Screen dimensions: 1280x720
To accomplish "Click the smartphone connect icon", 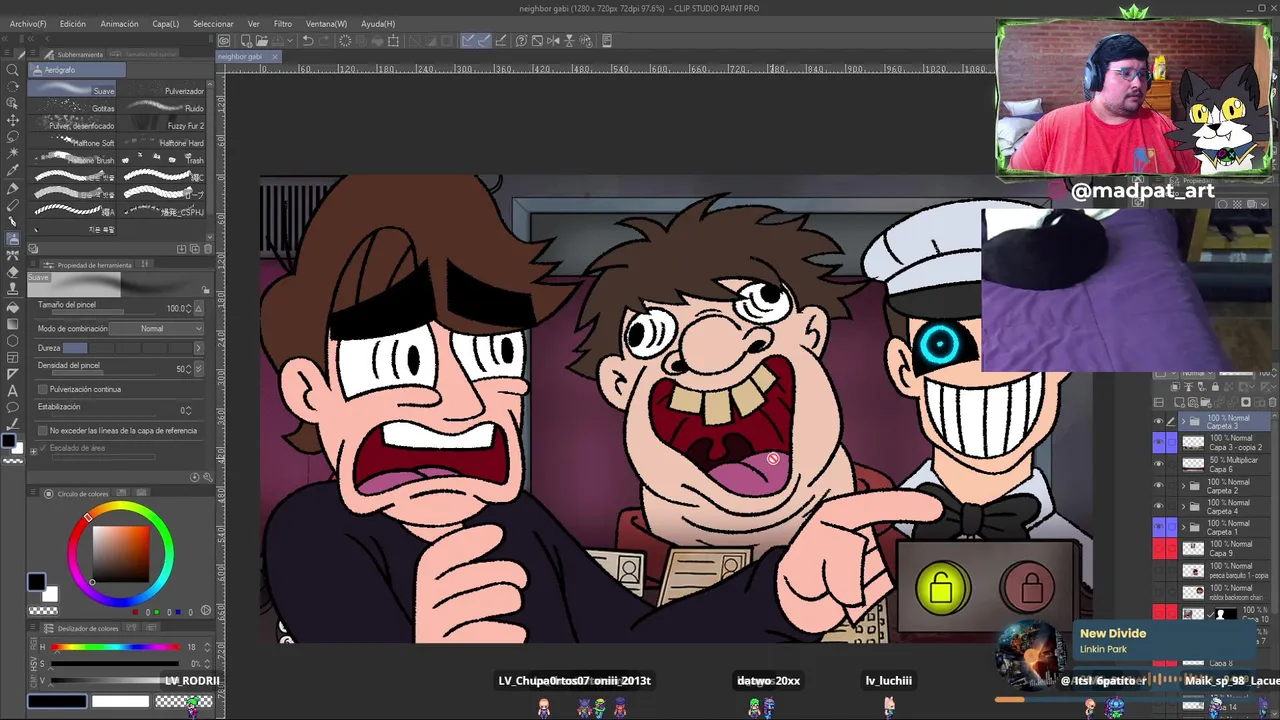I will pyautogui.click(x=607, y=41).
